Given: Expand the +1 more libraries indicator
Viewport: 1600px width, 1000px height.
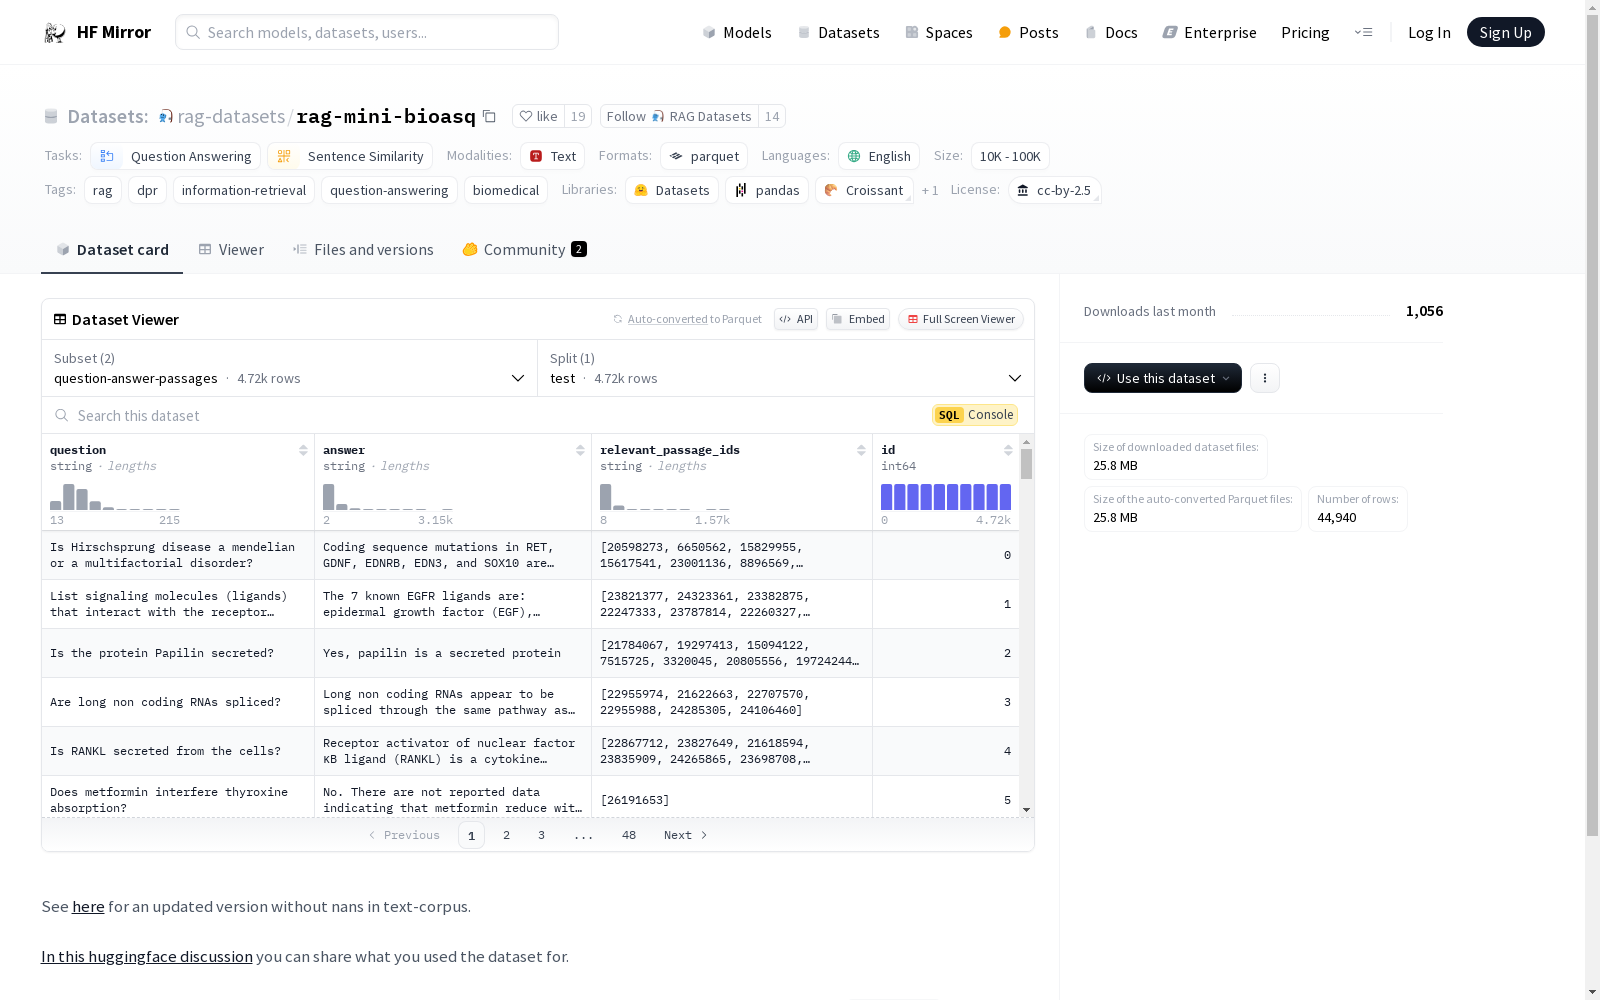Looking at the screenshot, I should 930,190.
